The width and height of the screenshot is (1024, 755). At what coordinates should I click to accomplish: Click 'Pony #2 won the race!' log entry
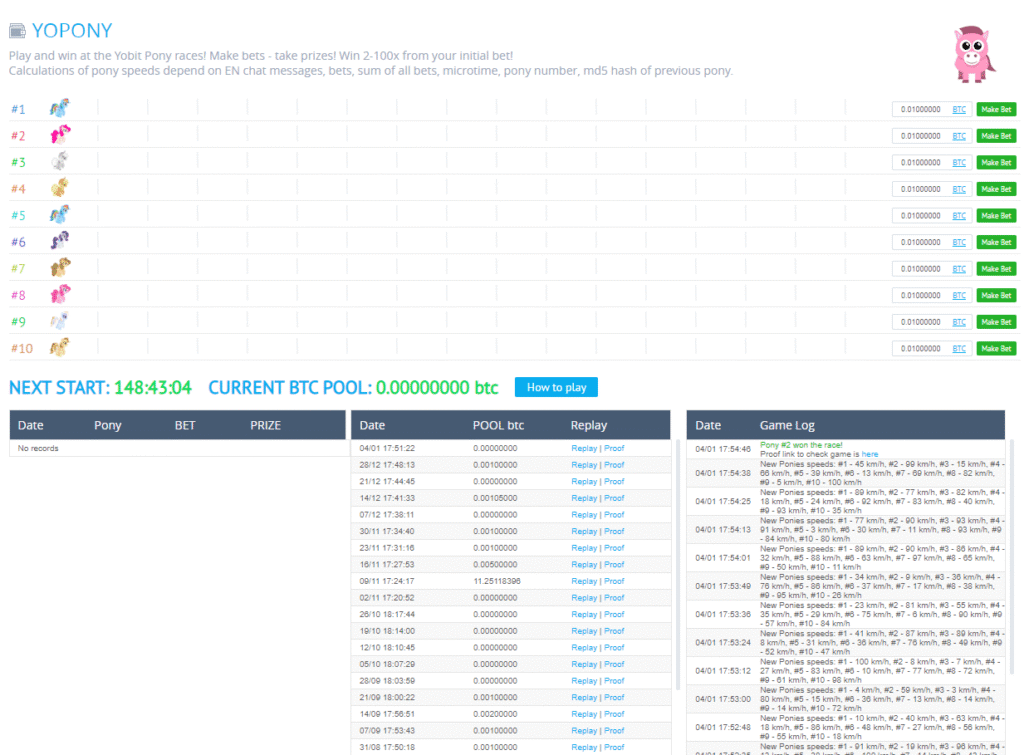[x=801, y=445]
